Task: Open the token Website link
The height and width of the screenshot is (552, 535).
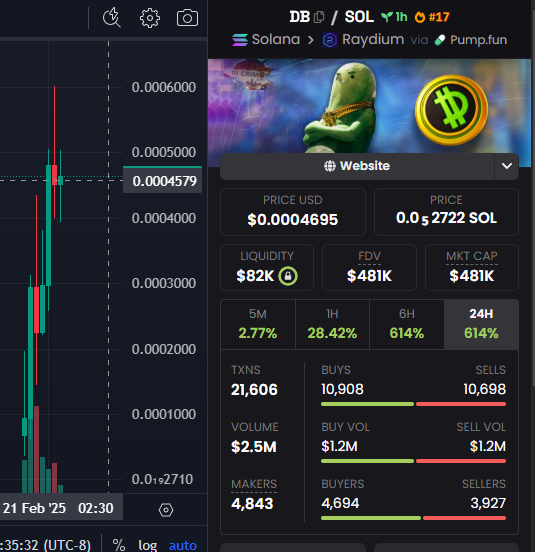Action: pos(357,166)
